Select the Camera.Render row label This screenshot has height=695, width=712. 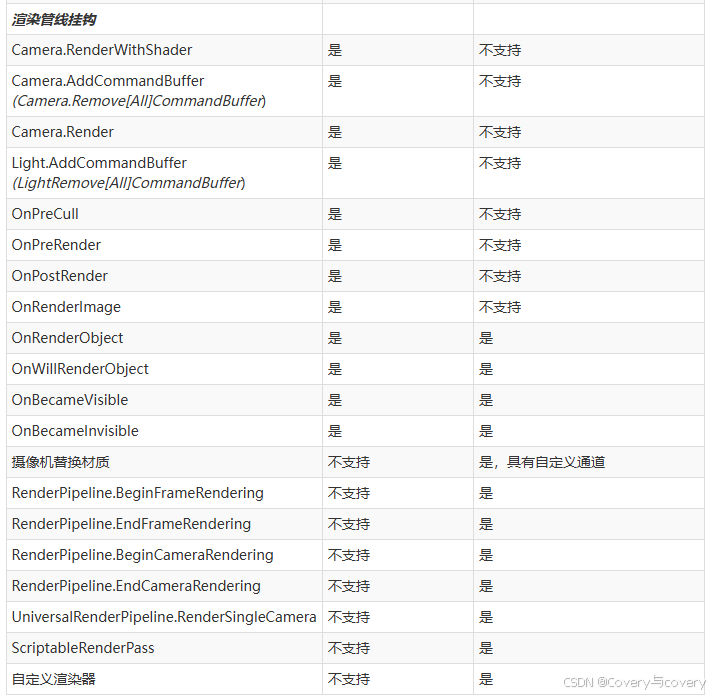pyautogui.click(x=63, y=132)
